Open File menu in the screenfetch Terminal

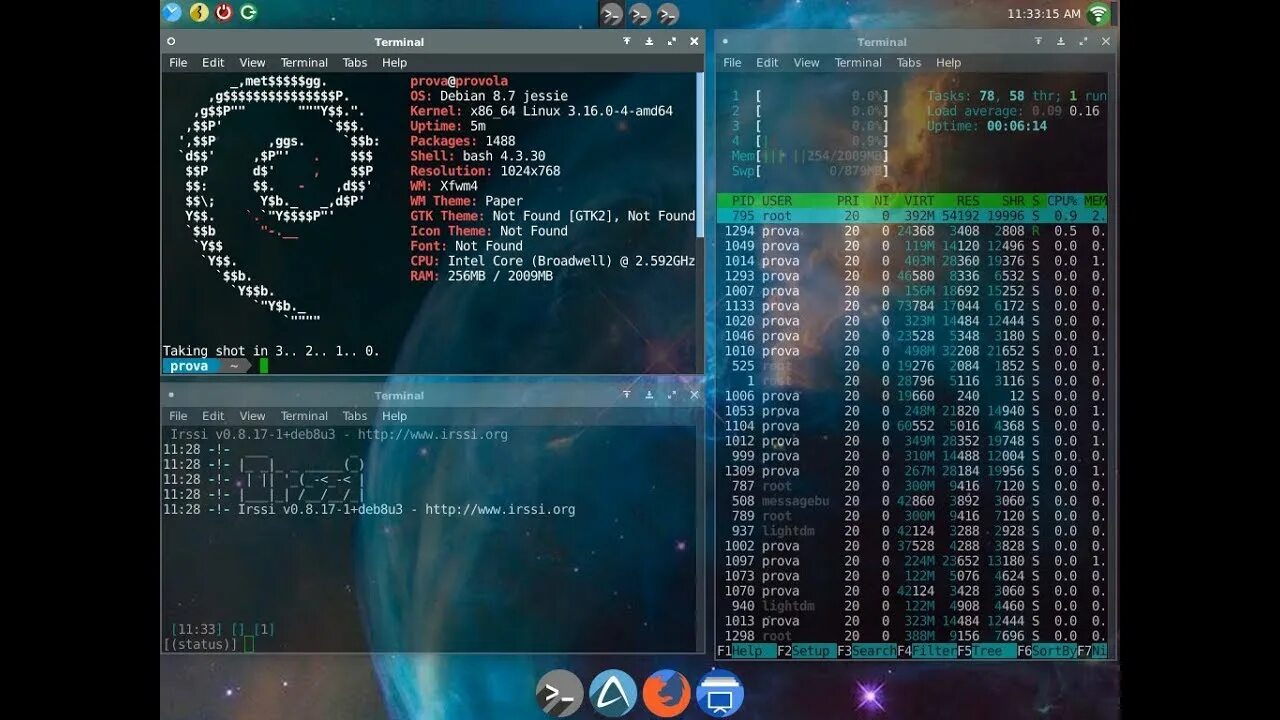178,62
